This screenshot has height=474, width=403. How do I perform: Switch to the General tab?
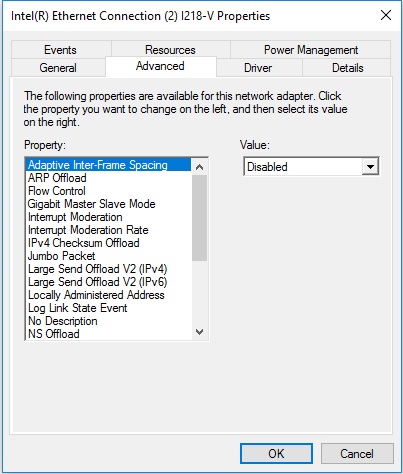(x=58, y=68)
